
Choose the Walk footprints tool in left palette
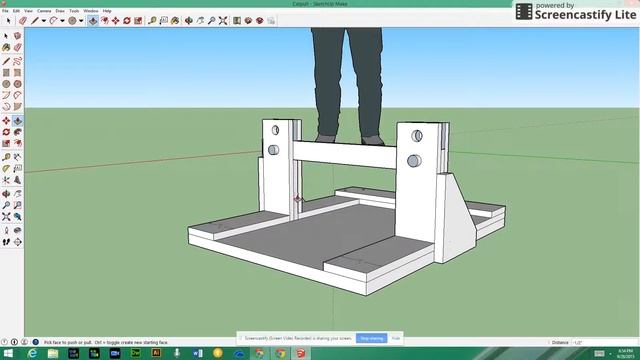[x=6, y=242]
